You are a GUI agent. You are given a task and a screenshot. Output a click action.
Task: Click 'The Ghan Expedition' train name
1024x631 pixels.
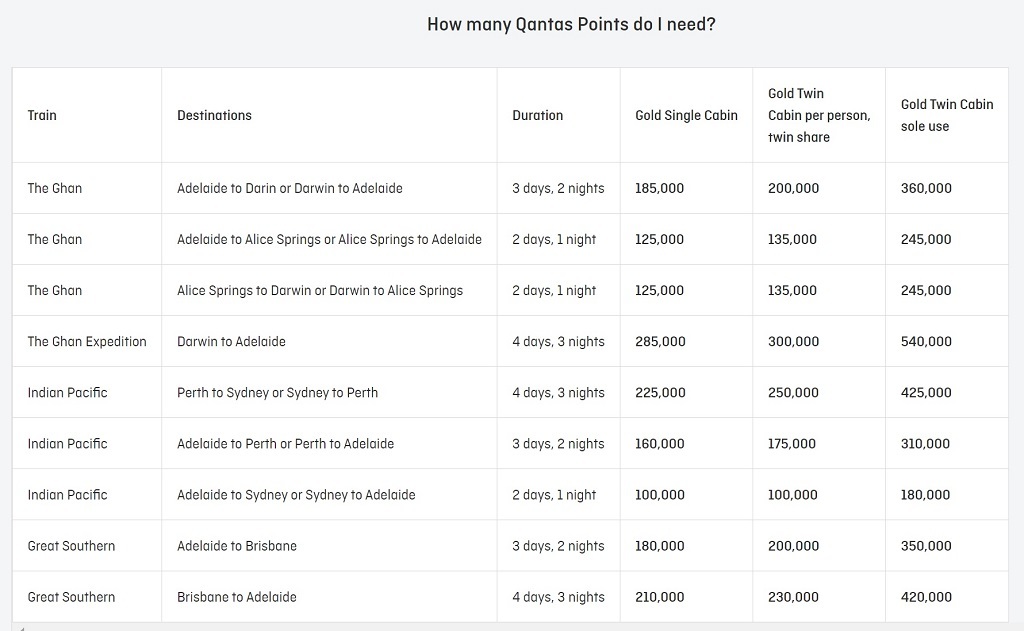(87, 342)
